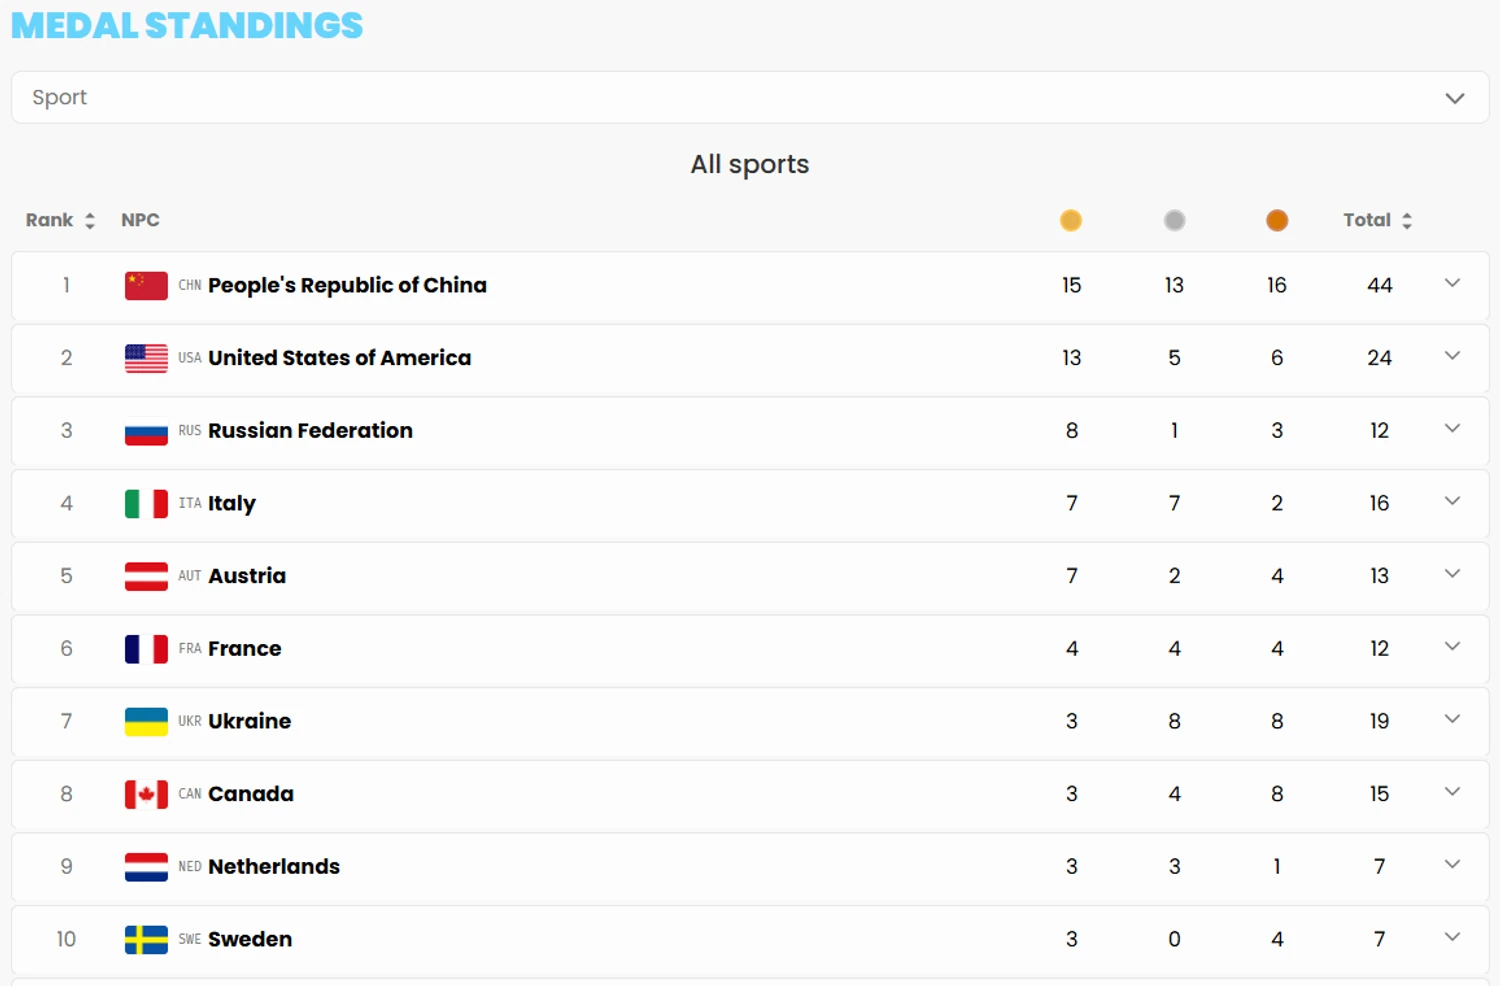Expand the Austria row chevron
This screenshot has height=986, width=1500.
pos(1453,574)
